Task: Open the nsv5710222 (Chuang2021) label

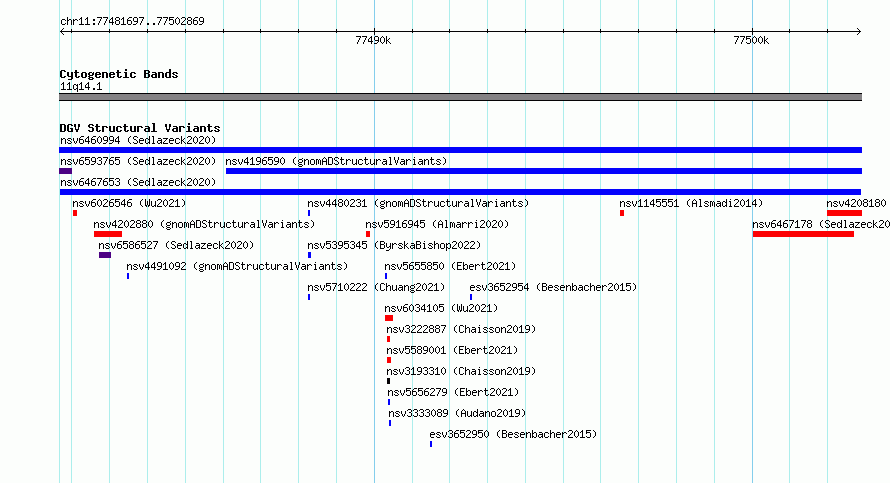Action: click(x=376, y=287)
